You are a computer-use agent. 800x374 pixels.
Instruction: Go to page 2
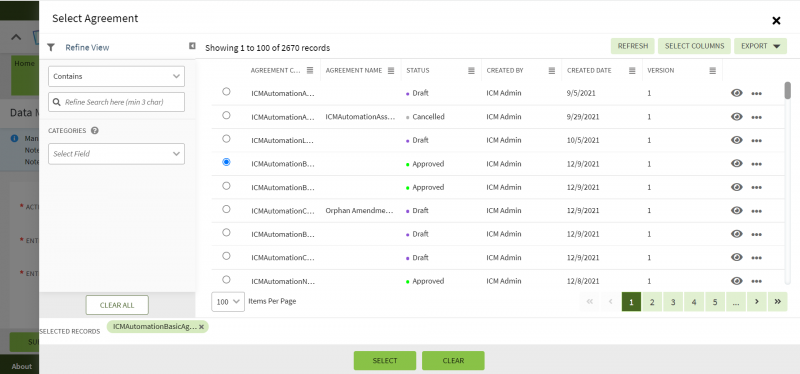652,302
